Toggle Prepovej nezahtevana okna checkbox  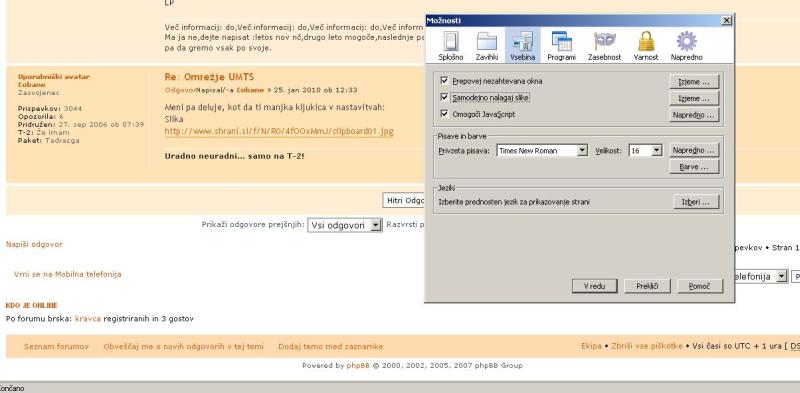(444, 81)
